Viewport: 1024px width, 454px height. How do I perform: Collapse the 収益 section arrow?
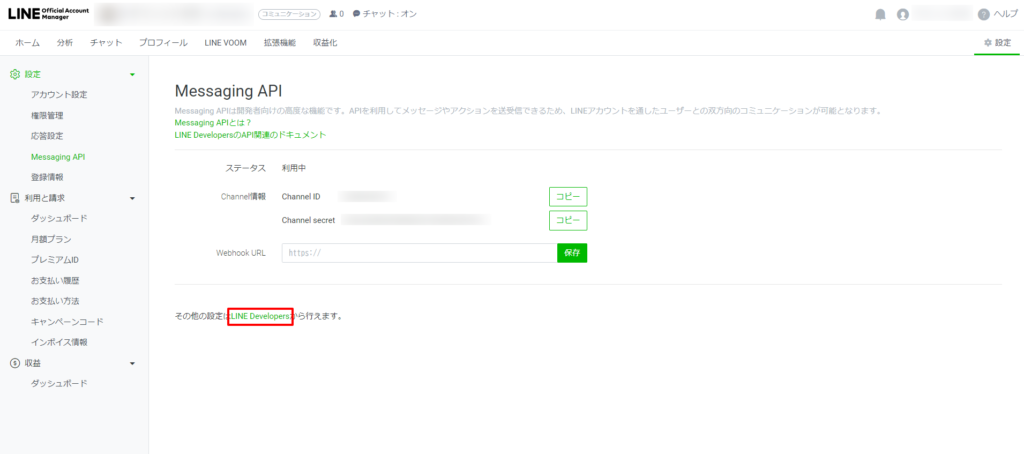click(133, 363)
